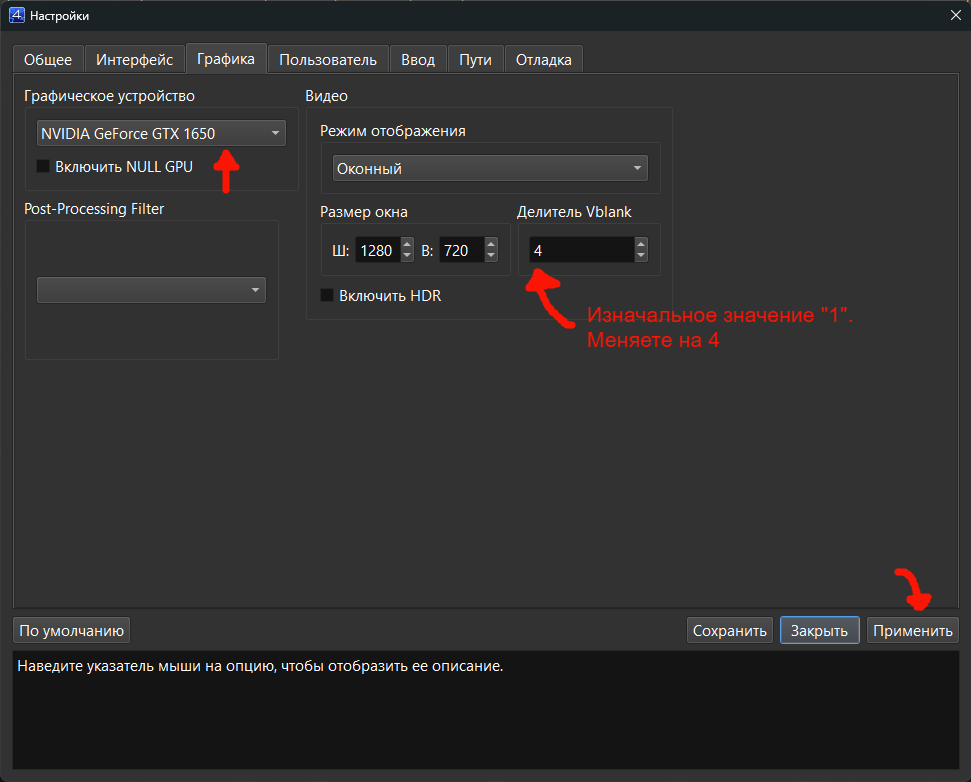Click the Post-Processing Filter label
This screenshot has width=971, height=782.
(x=94, y=209)
